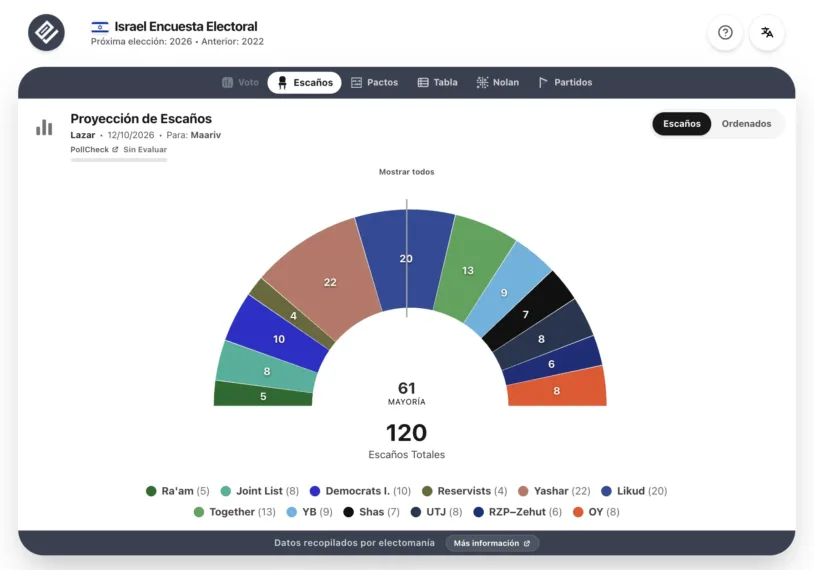Click the PollCheck external link icon
The width and height of the screenshot is (814, 570).
click(x=115, y=150)
